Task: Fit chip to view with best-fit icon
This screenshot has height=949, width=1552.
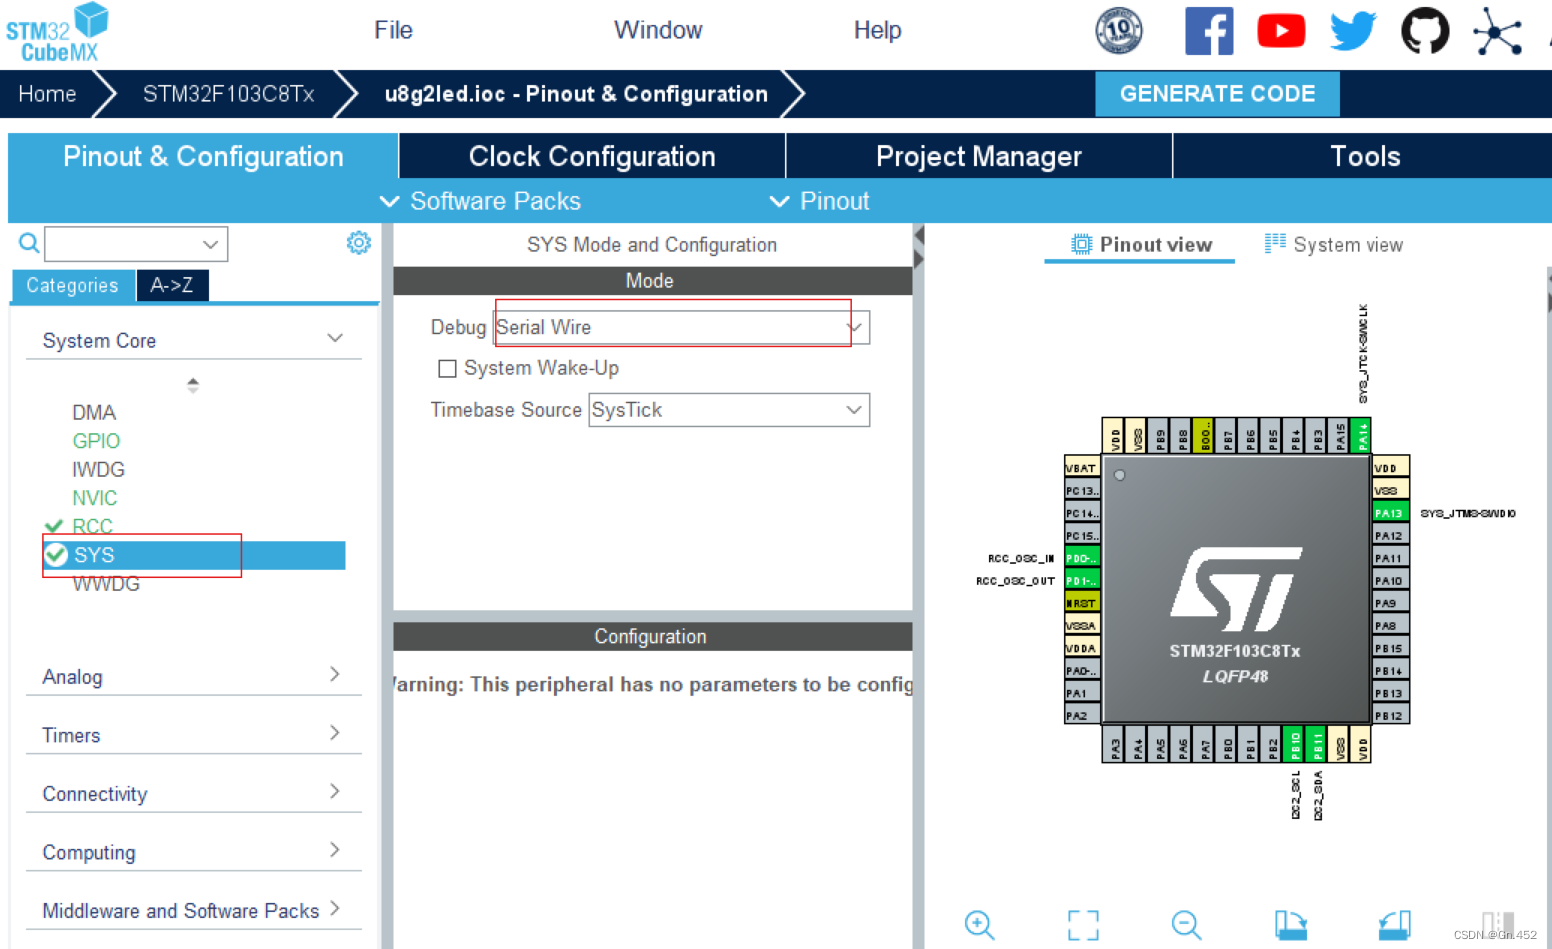Action: 1083,925
